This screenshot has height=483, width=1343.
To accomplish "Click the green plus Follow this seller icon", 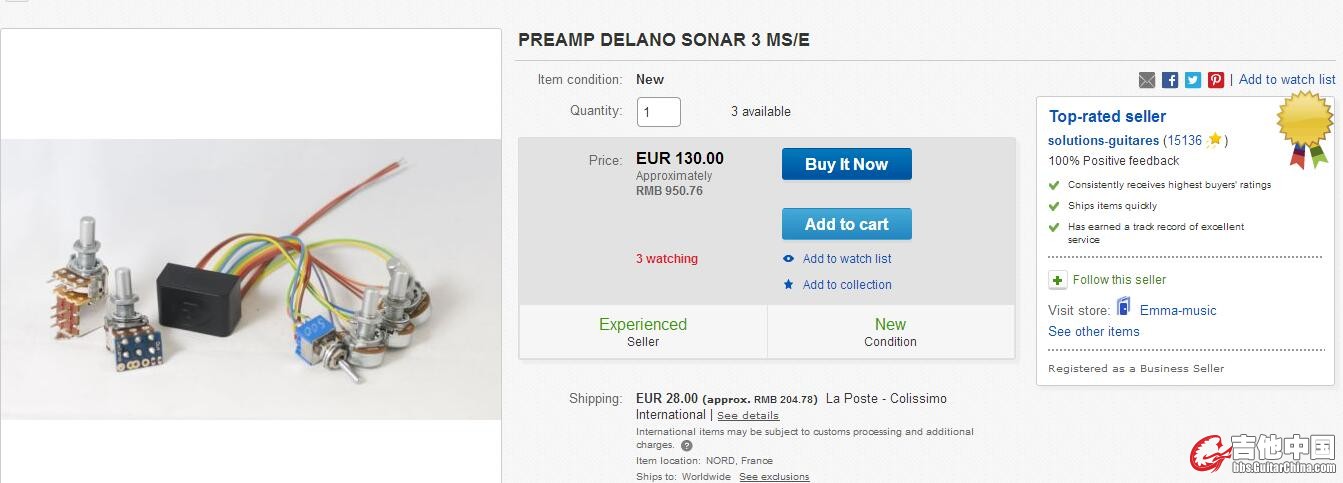I will click(x=1057, y=280).
